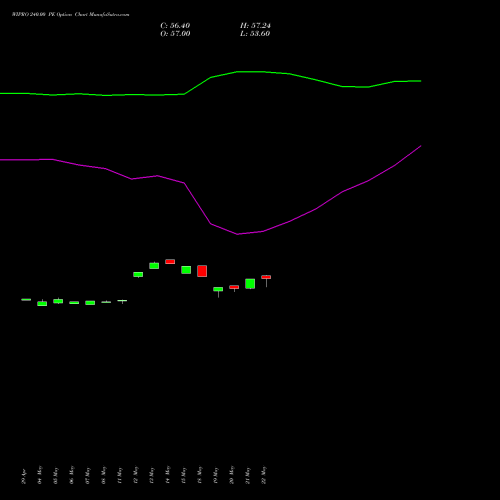
Task: Select the 20 May date label
Action: click(232, 475)
